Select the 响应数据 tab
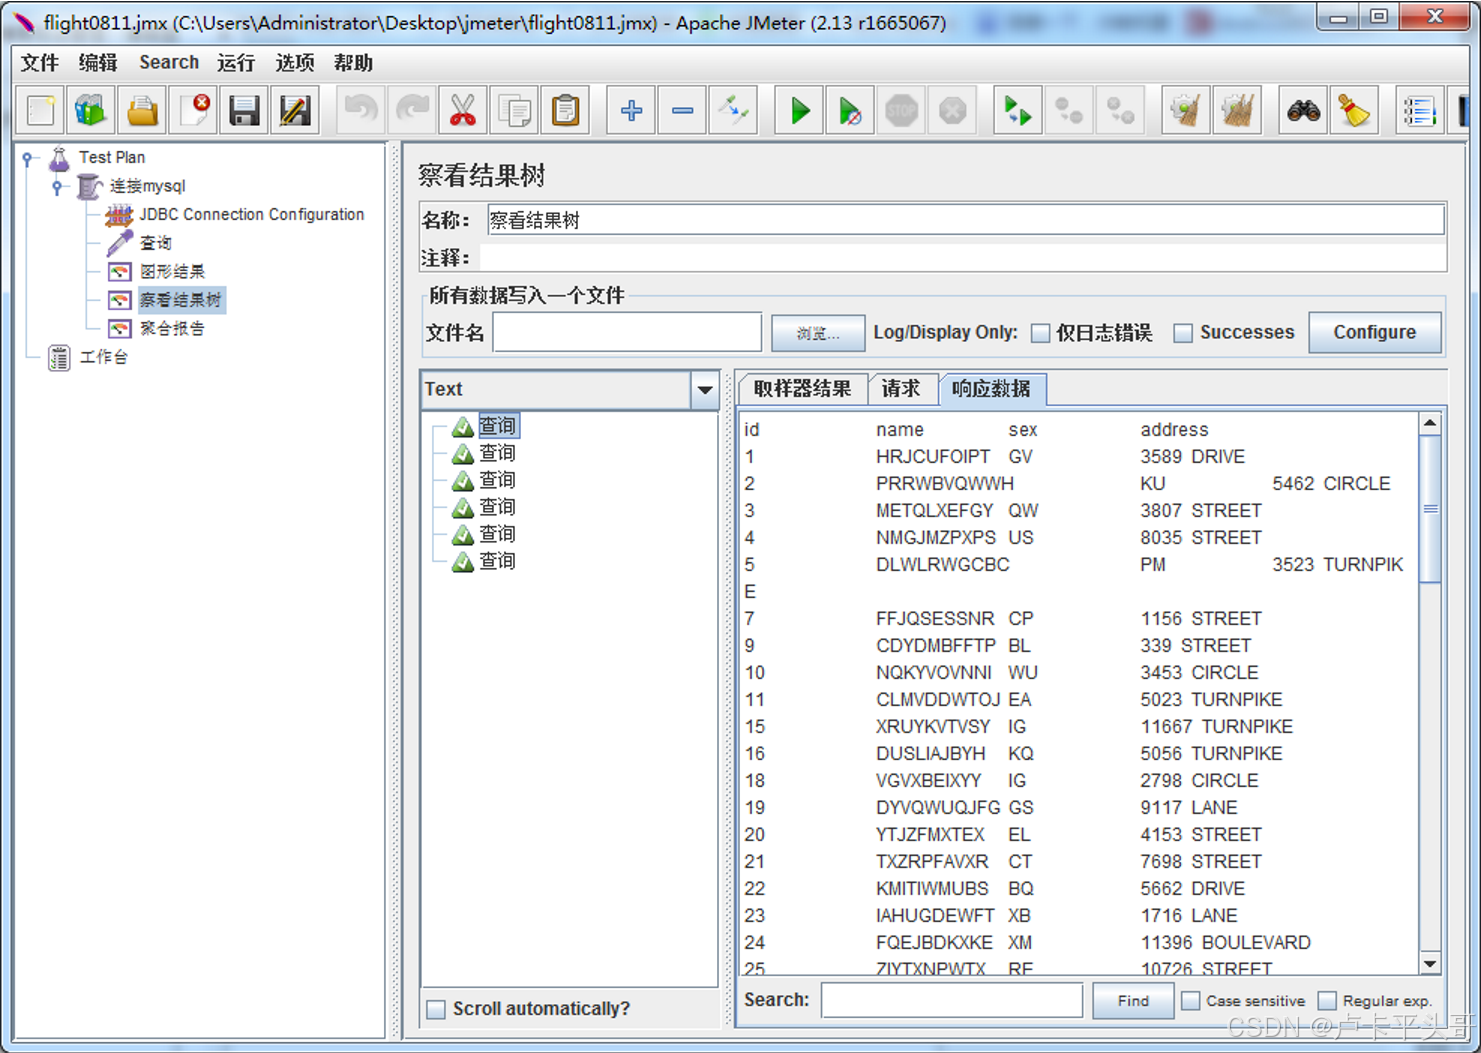1481x1053 pixels. [x=991, y=389]
